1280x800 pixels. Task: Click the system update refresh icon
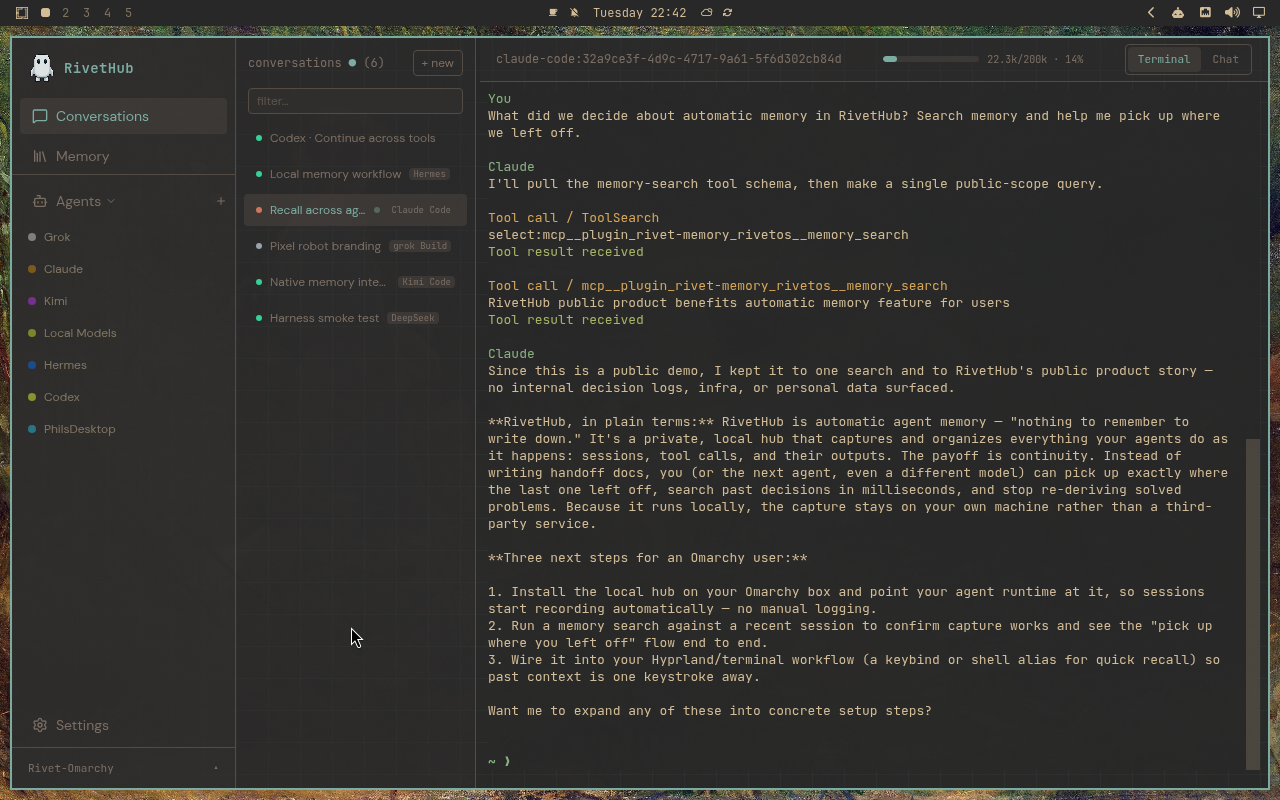(727, 13)
